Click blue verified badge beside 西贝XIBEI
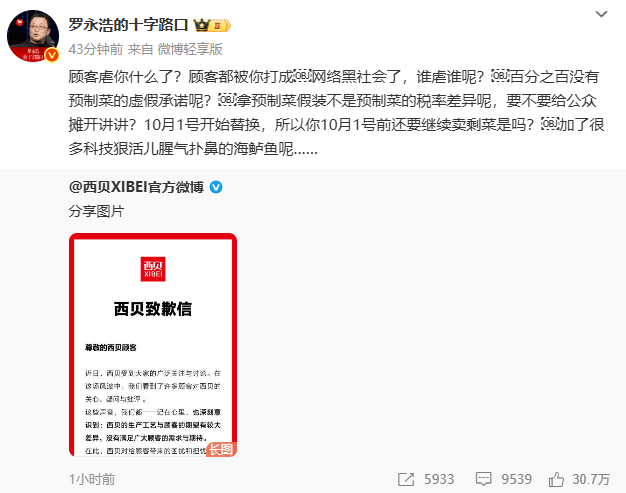626x493 pixels. point(216,187)
